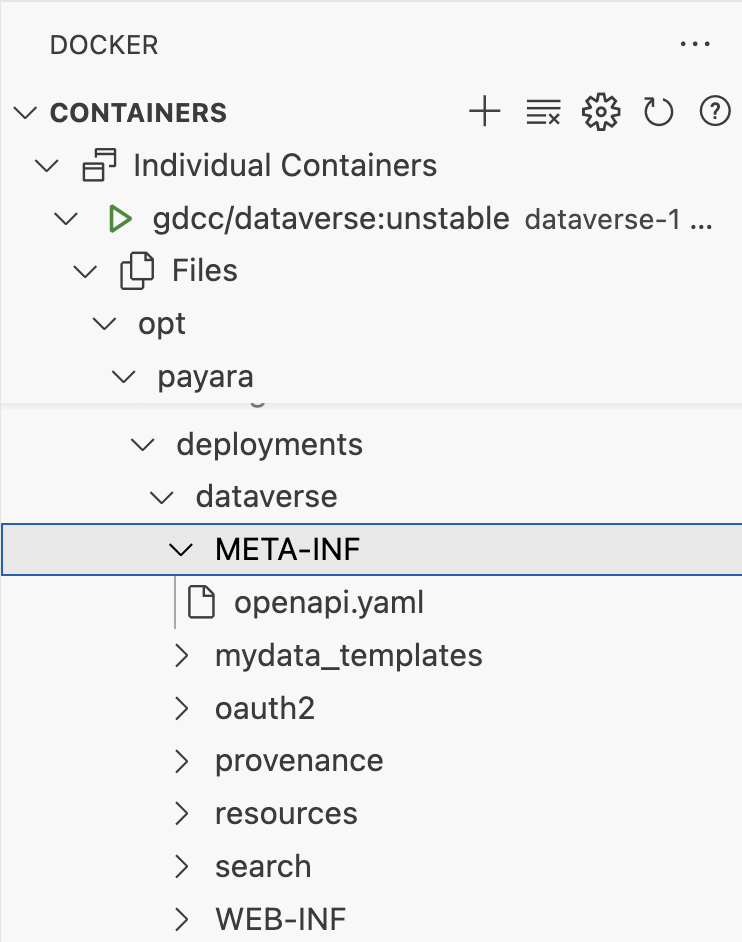Expand the WEB-INF folder
This screenshot has height=942, width=742.
[x=181, y=919]
